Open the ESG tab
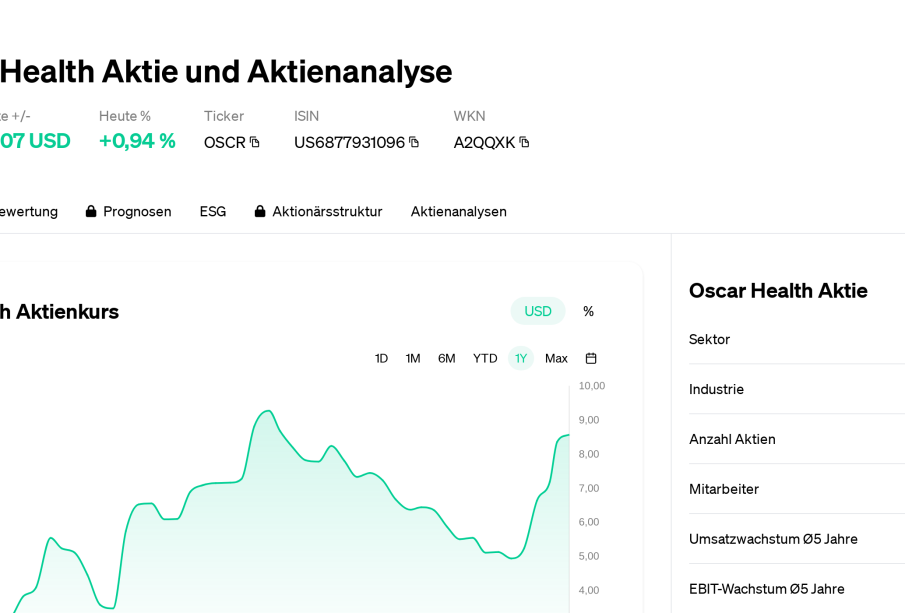The height and width of the screenshot is (613, 905). pos(212,211)
